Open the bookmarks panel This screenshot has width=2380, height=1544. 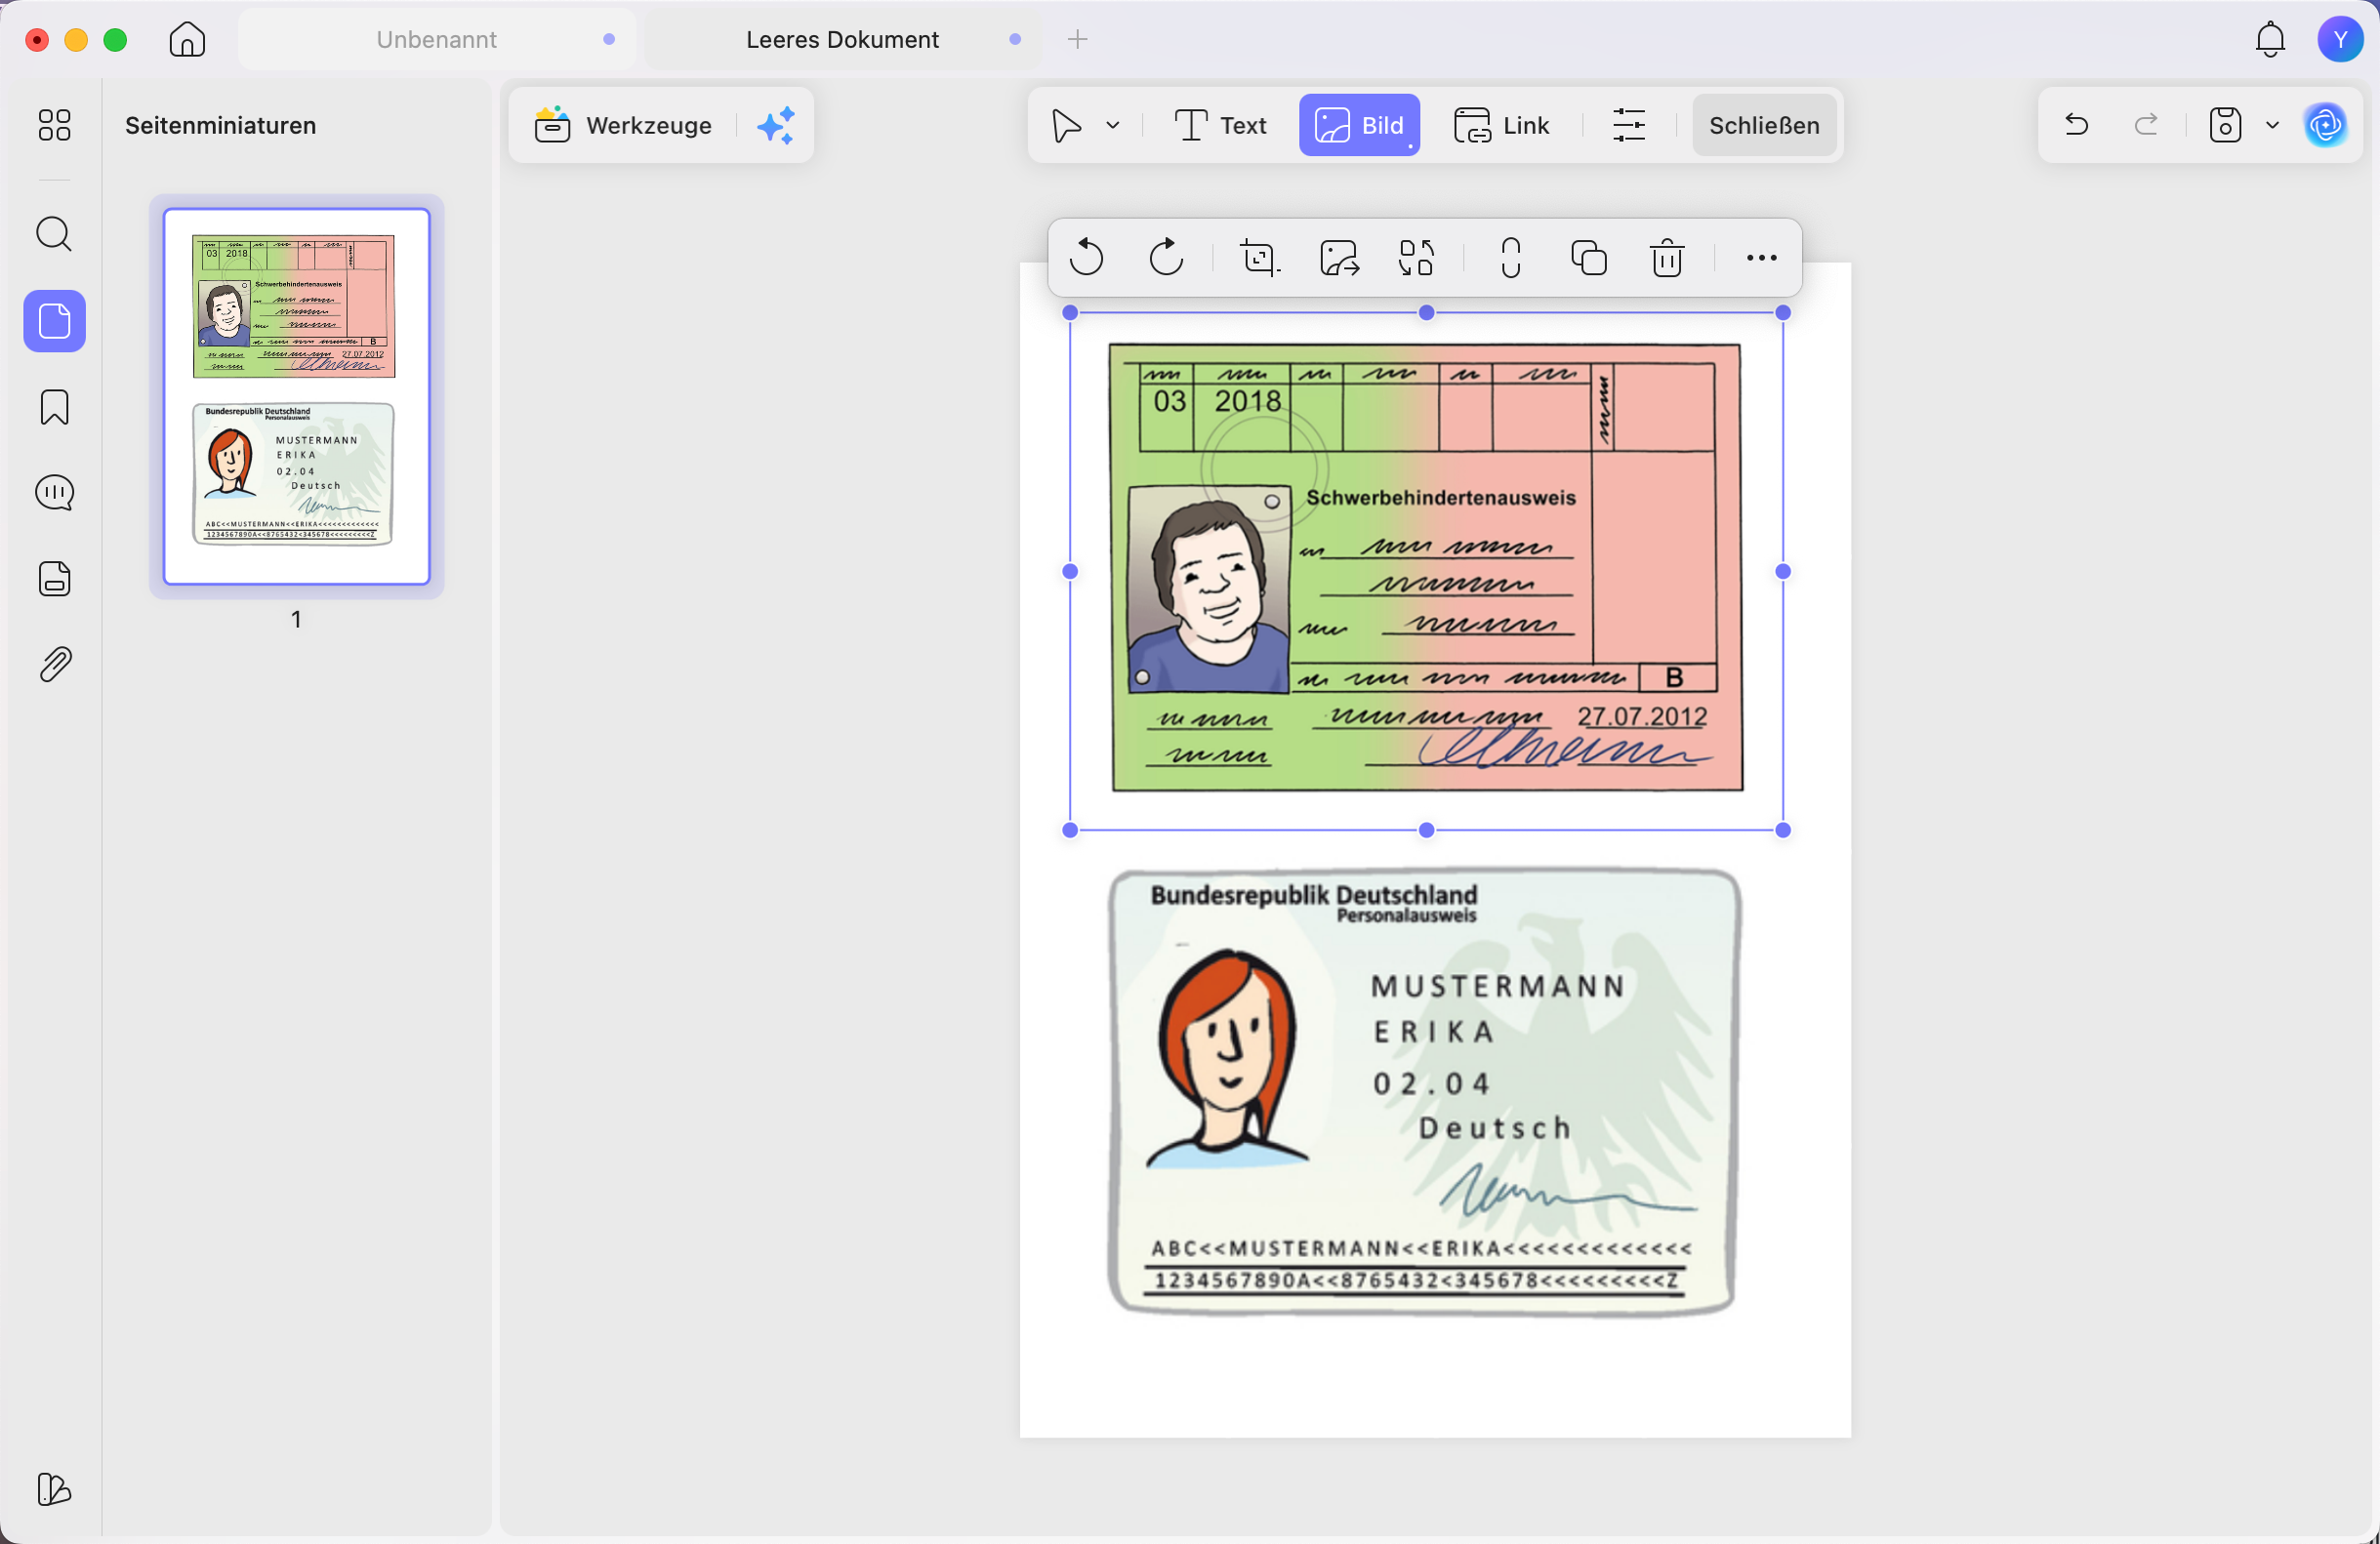pyautogui.click(x=54, y=407)
